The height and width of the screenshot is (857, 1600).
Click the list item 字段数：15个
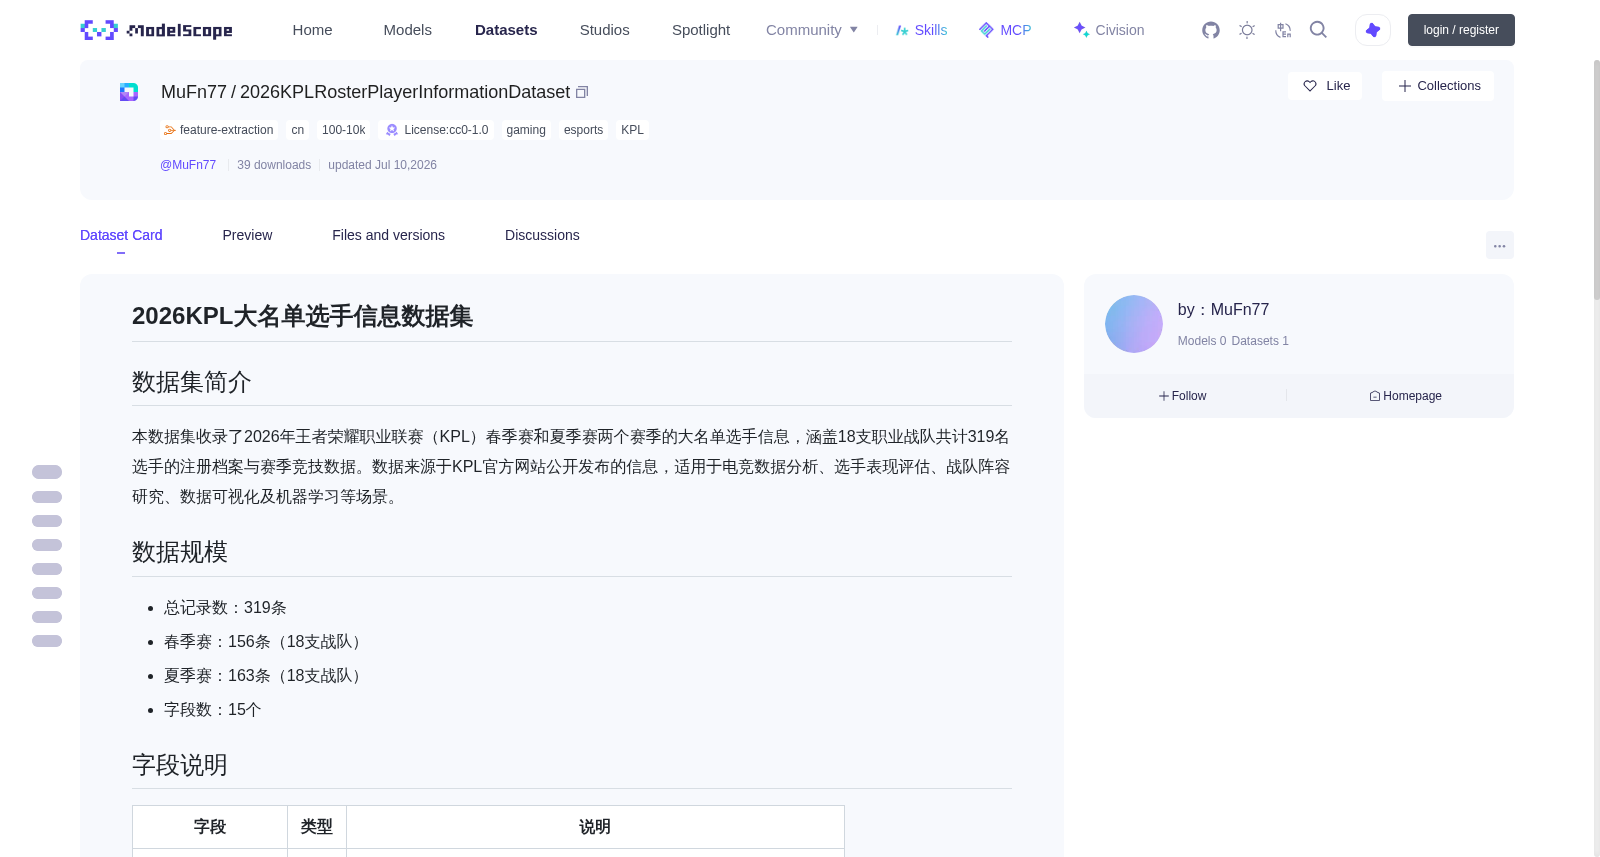click(212, 710)
